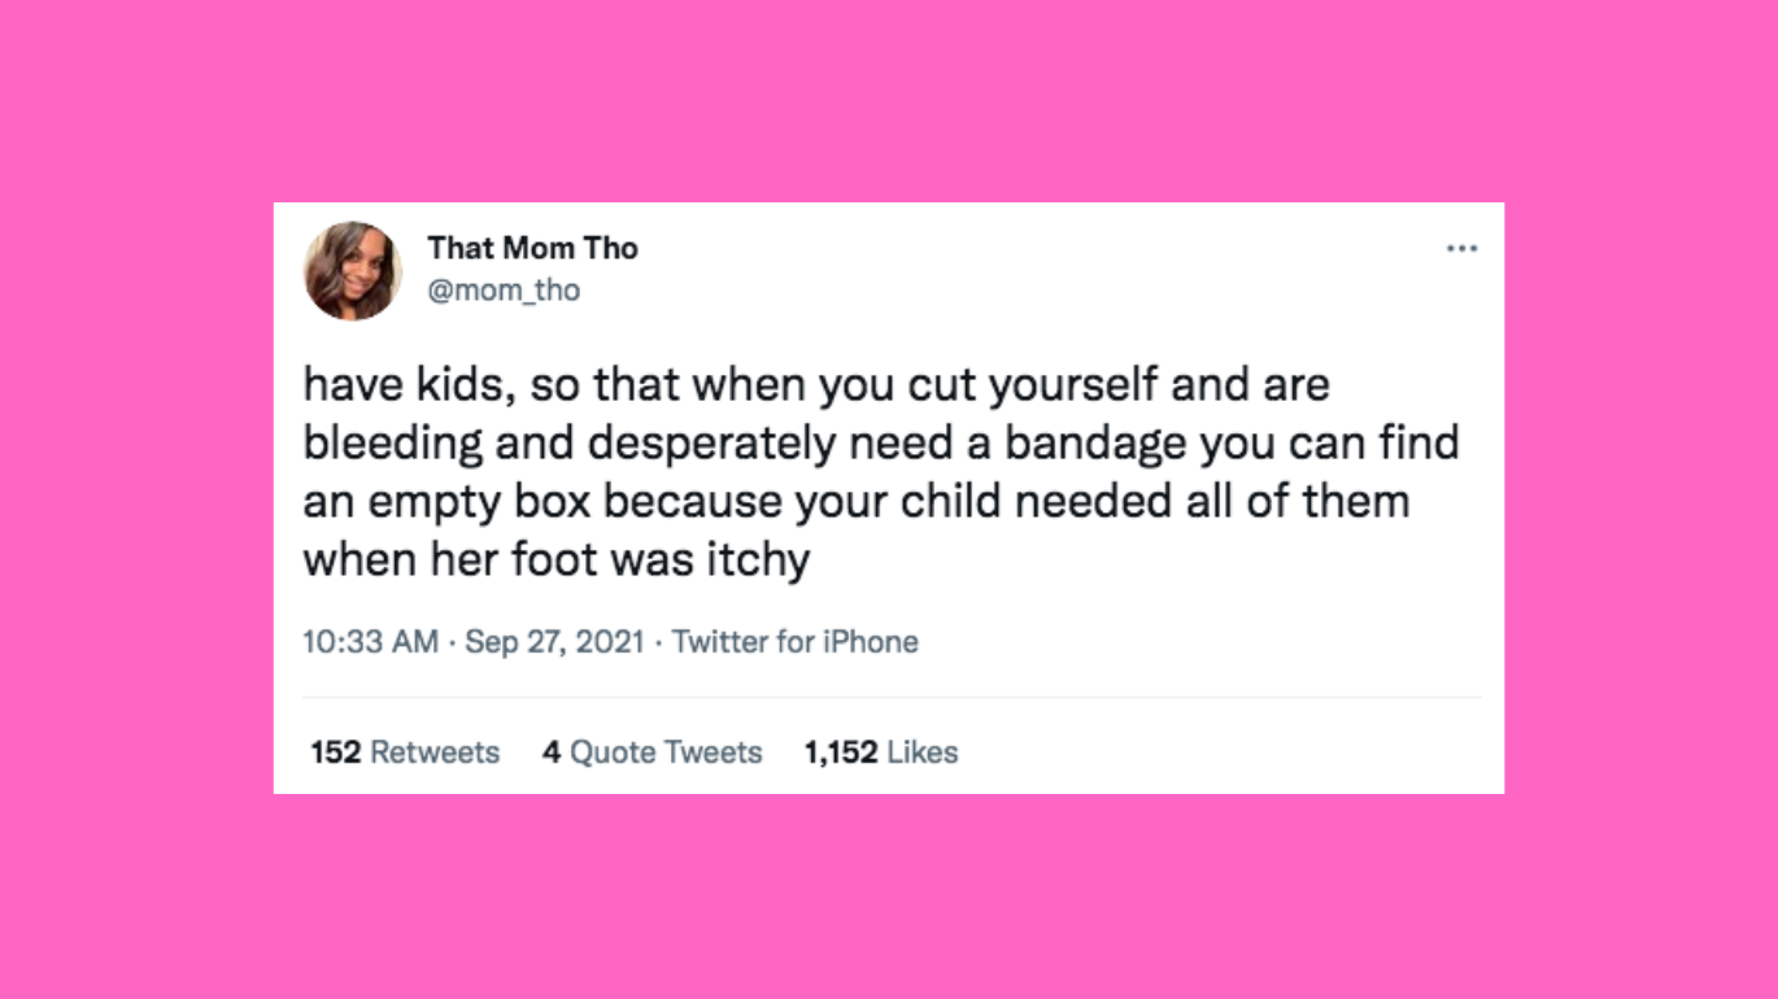Click That Mom Tho's profile picture
The width and height of the screenshot is (1778, 999).
click(x=353, y=272)
